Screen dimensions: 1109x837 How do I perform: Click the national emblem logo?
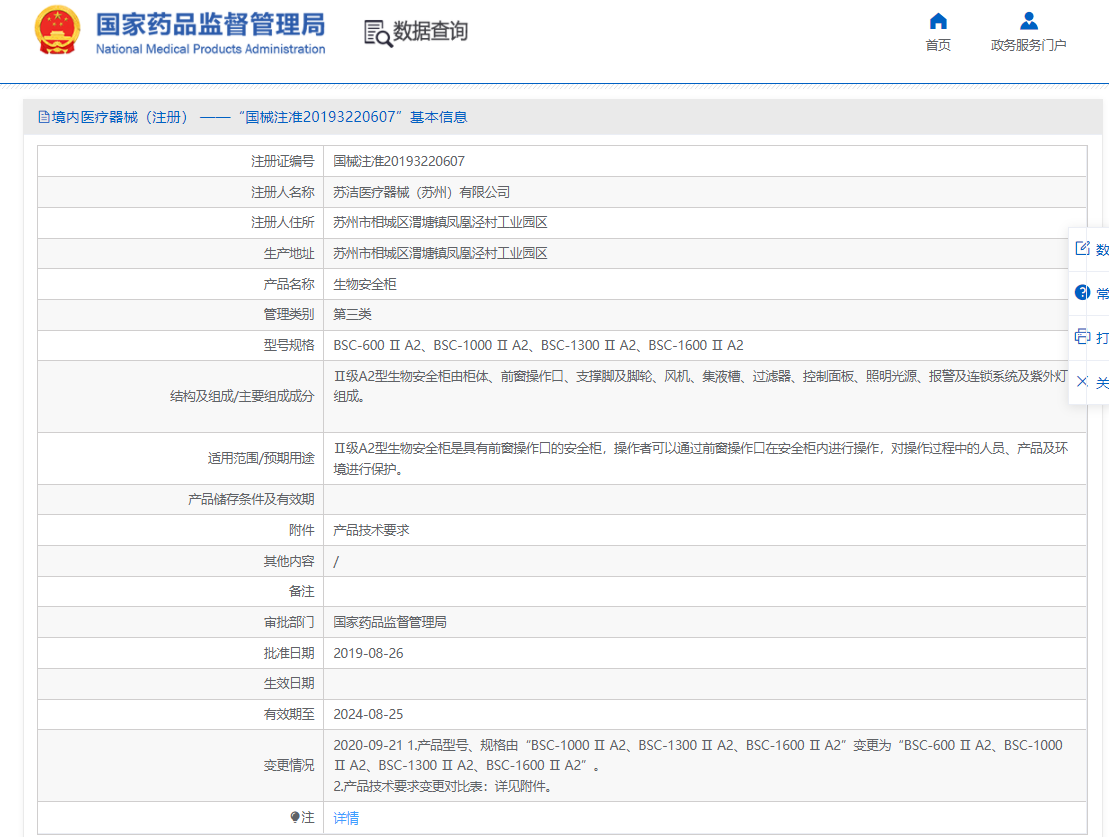(x=57, y=30)
